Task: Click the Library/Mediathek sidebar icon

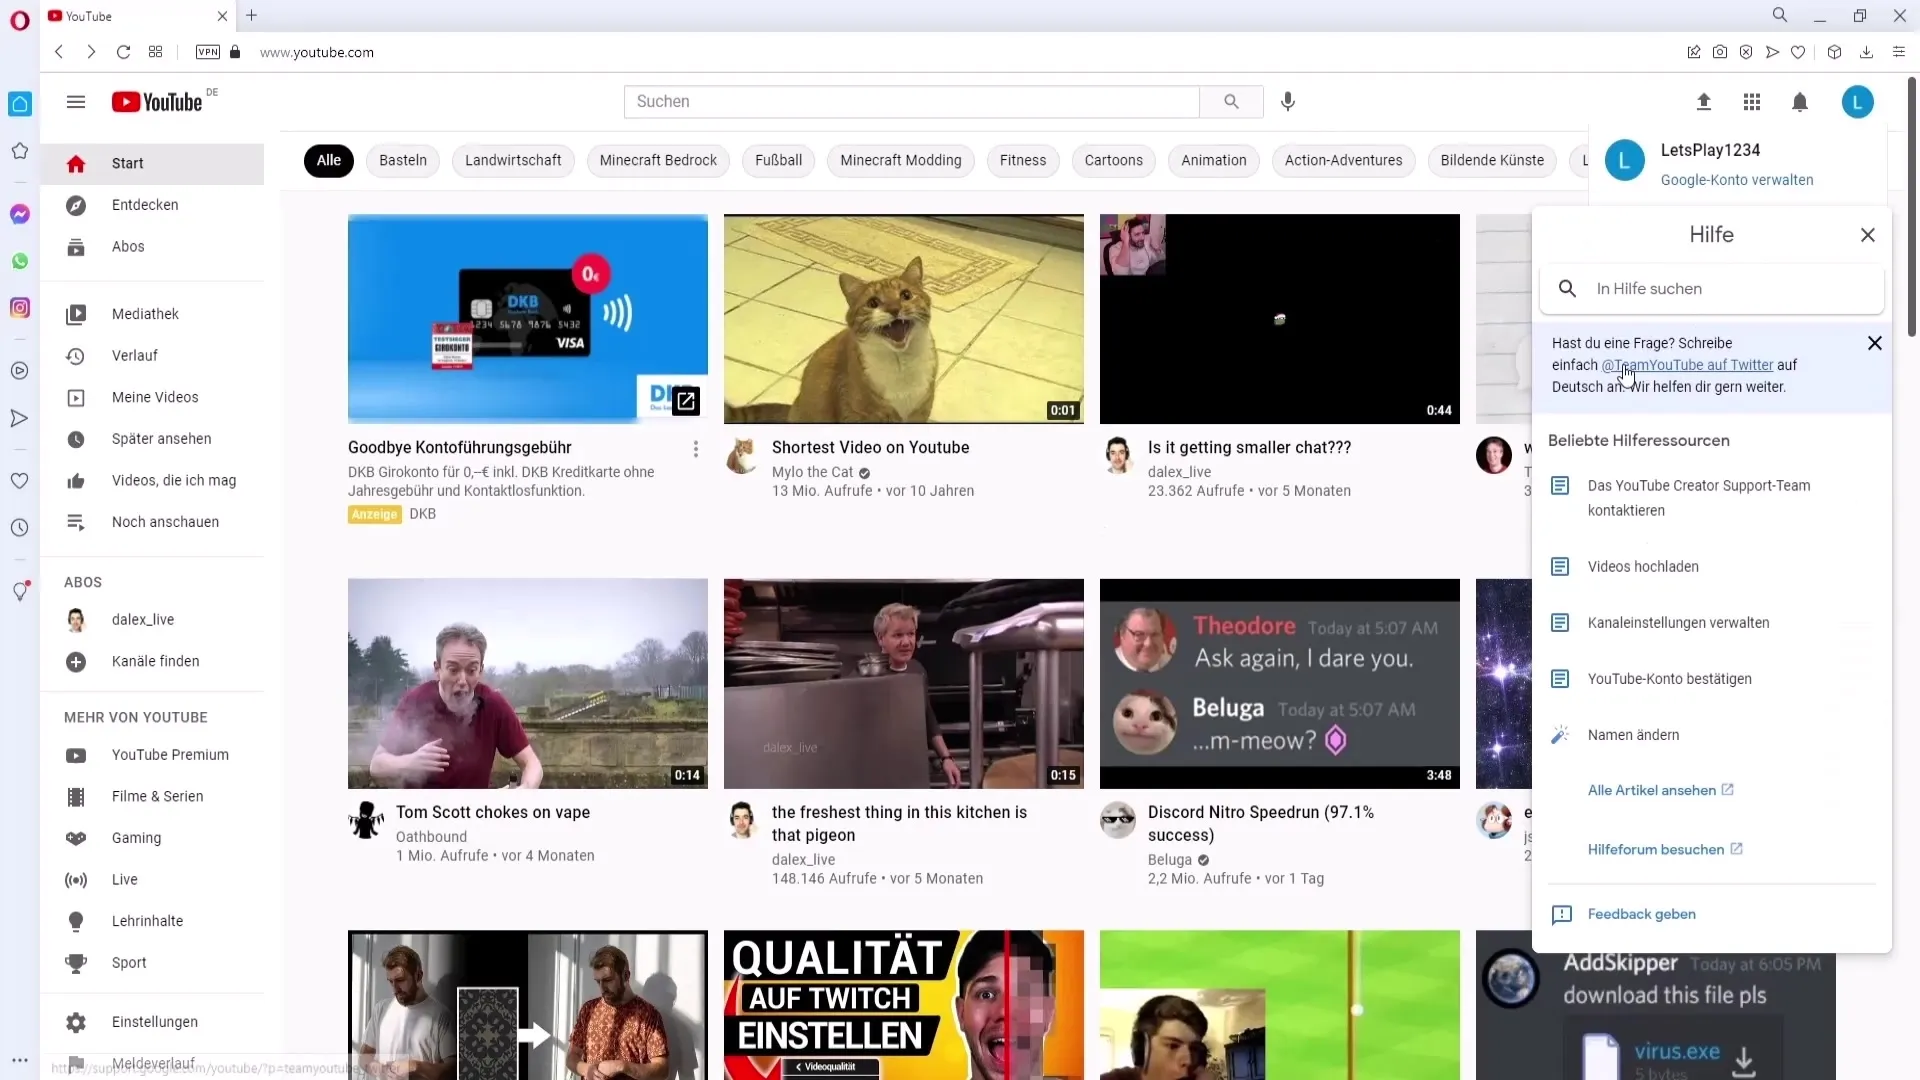Action: coord(75,314)
